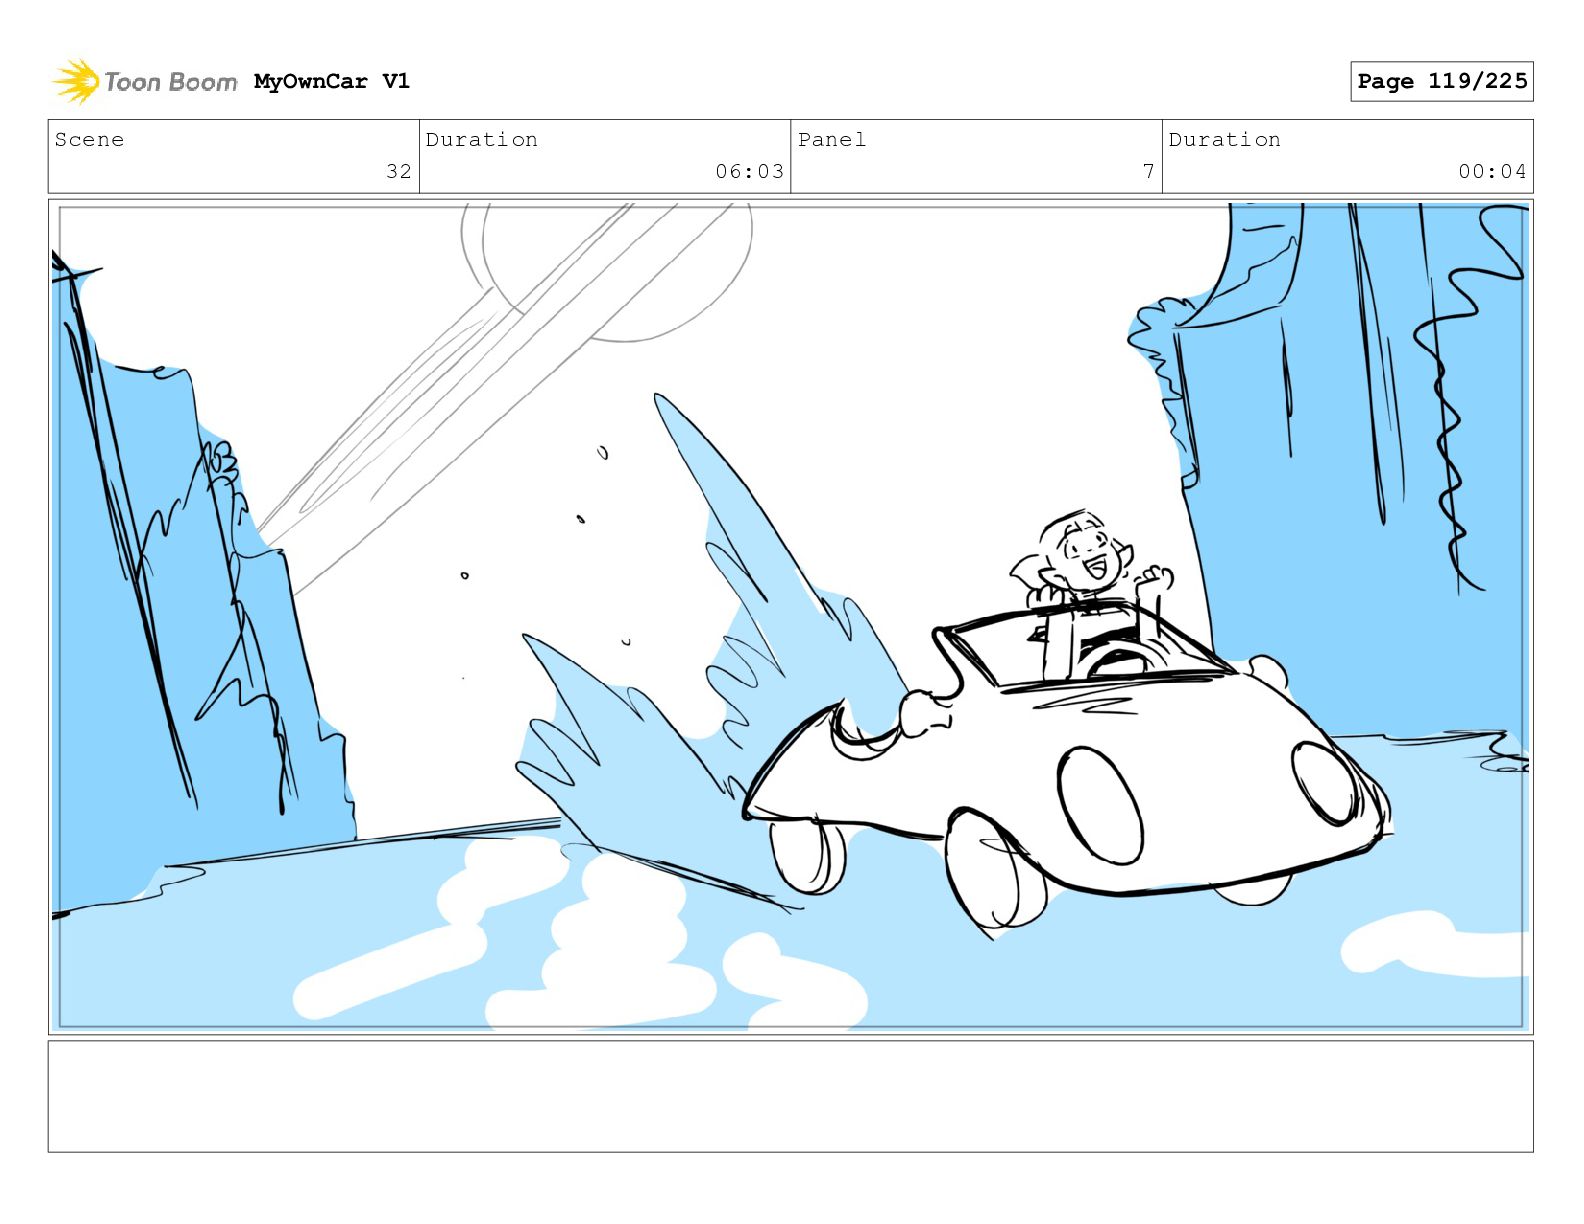
Task: Select the MyOwnCar V1 title
Action: tap(332, 81)
